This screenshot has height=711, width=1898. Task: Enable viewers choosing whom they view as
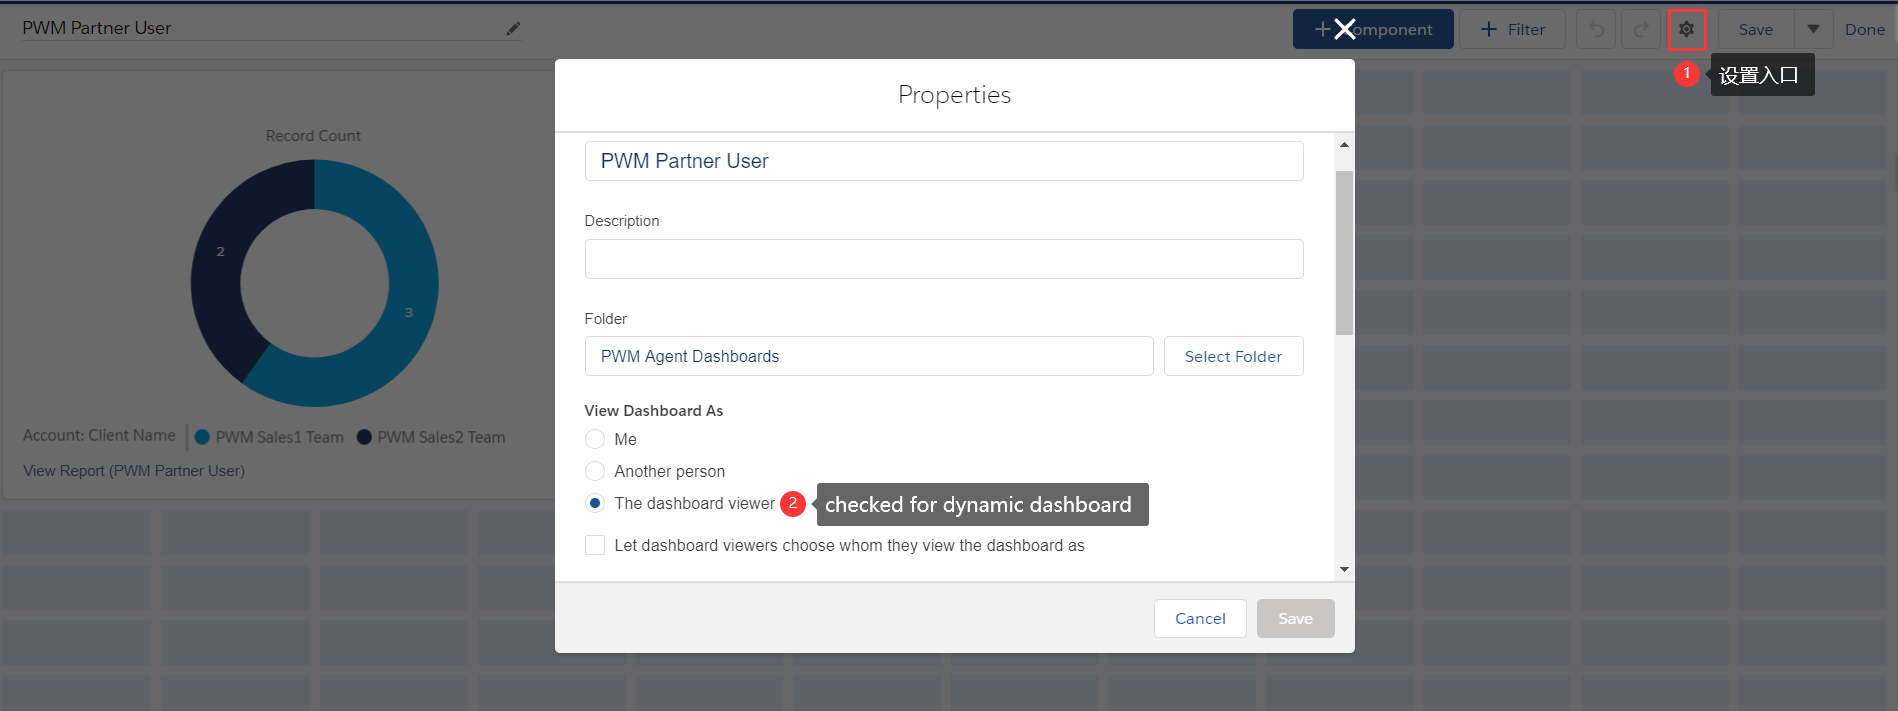[x=595, y=545]
